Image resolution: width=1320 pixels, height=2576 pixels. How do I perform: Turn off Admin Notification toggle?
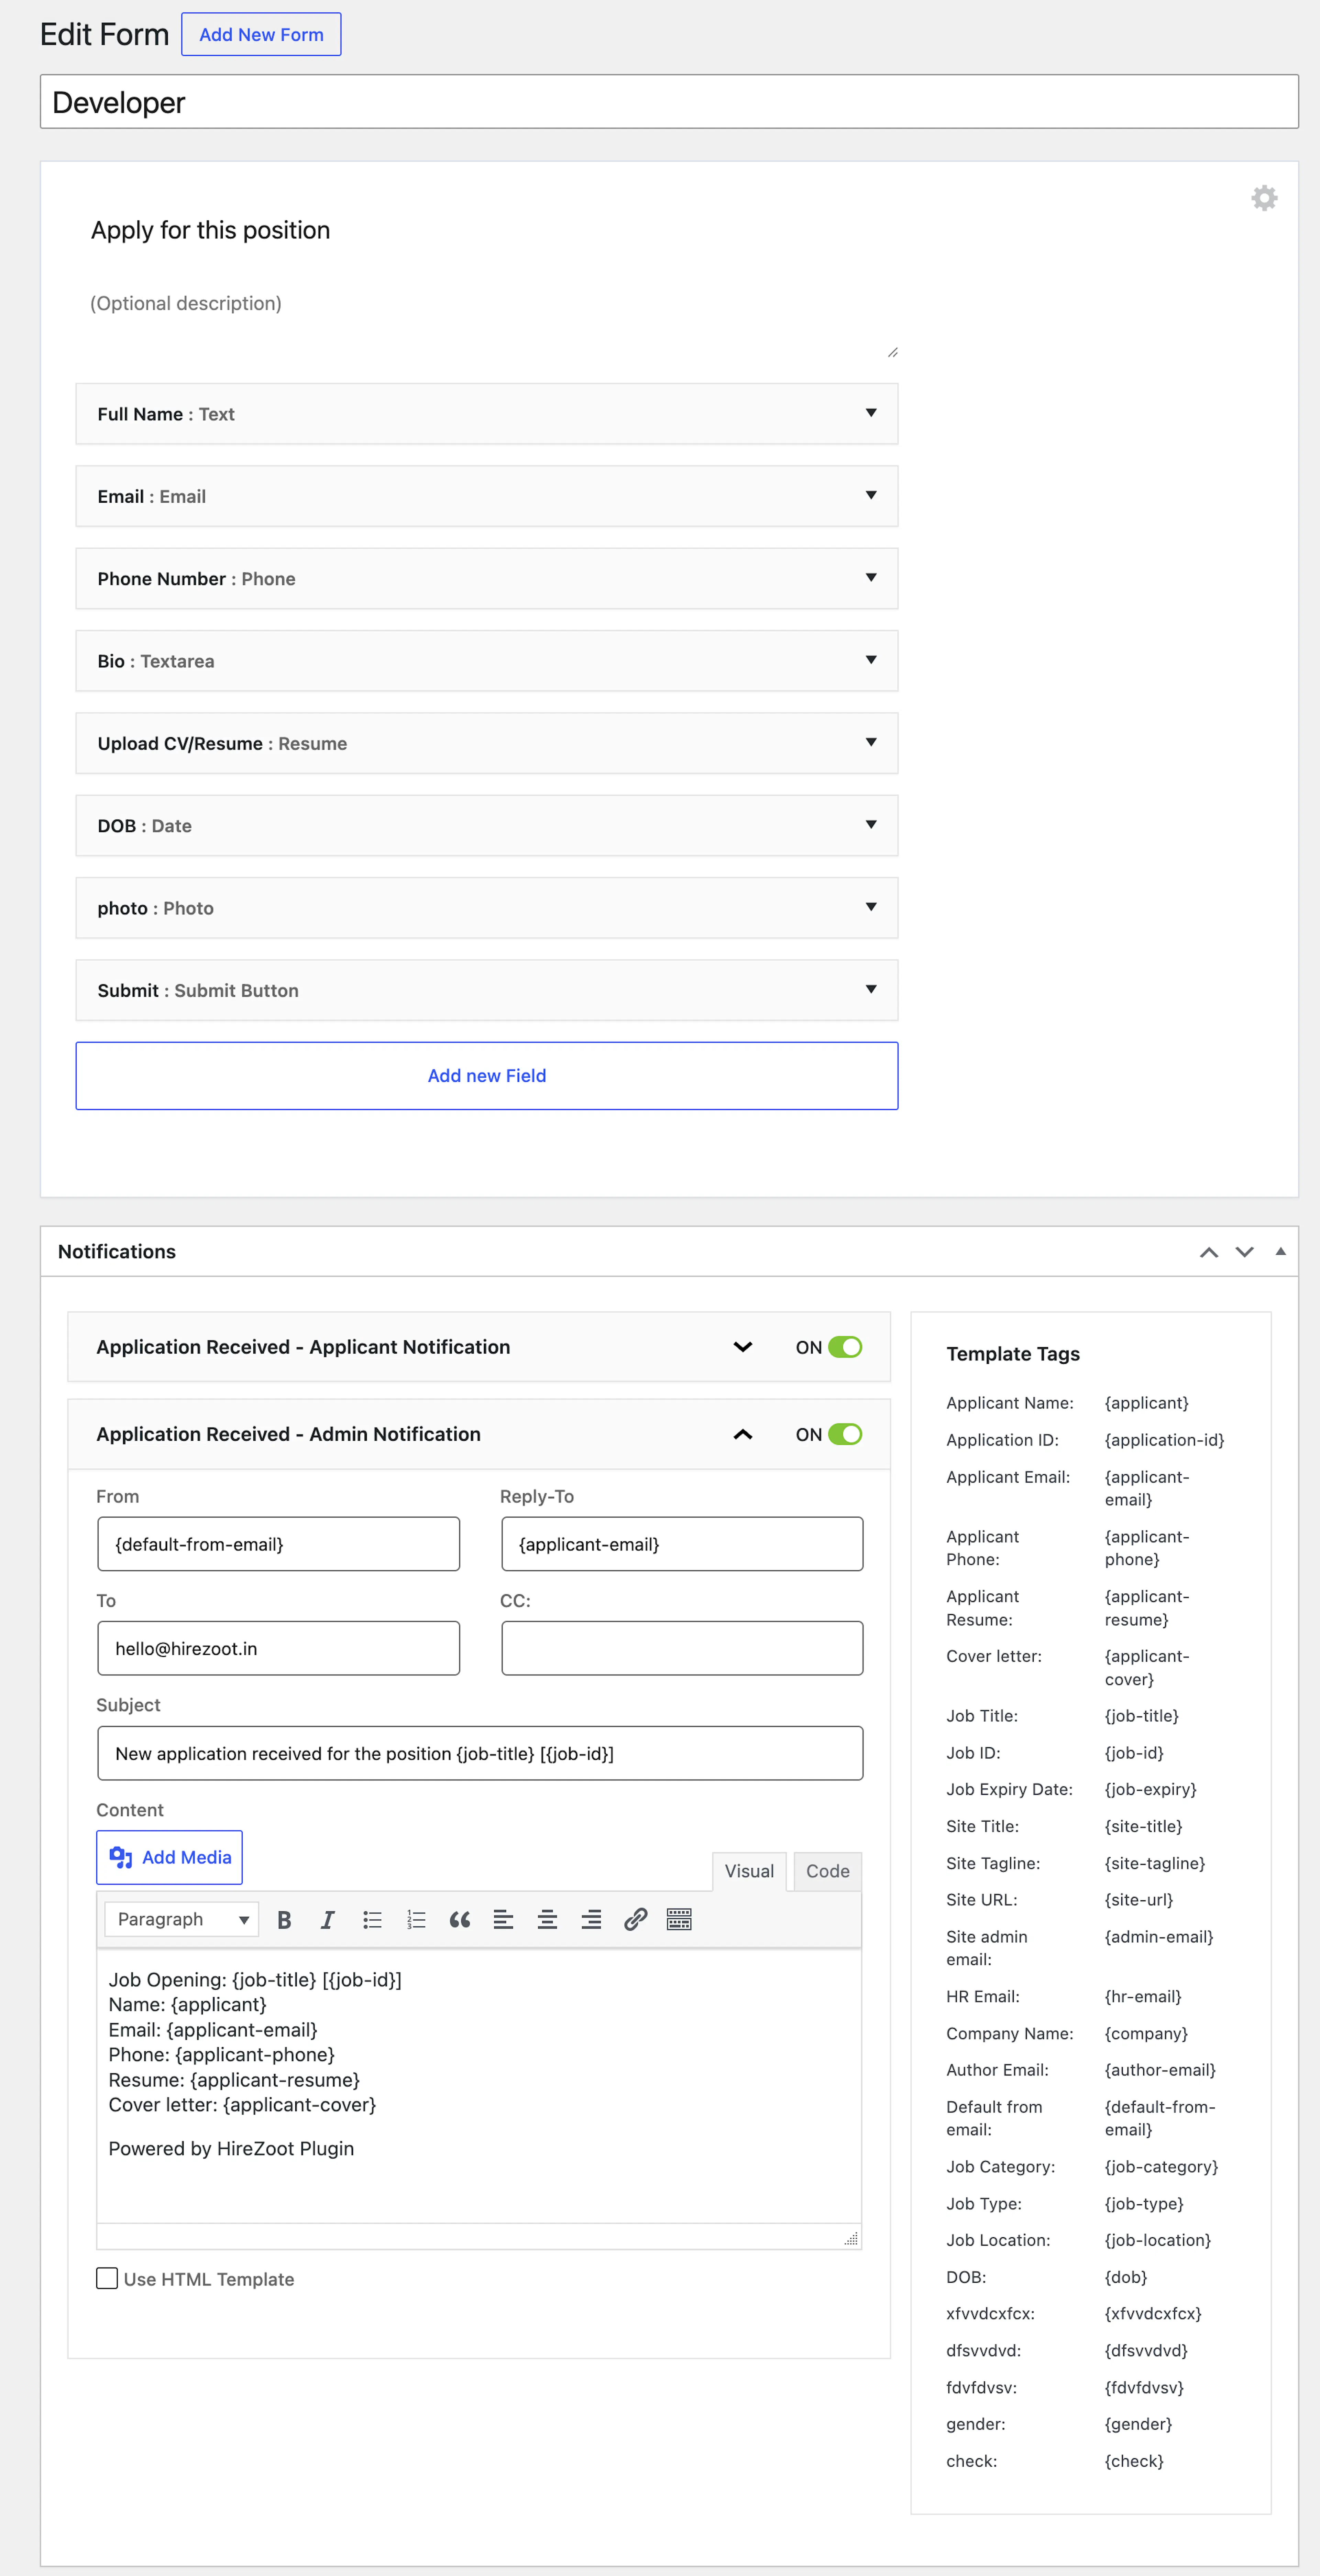pyautogui.click(x=845, y=1434)
